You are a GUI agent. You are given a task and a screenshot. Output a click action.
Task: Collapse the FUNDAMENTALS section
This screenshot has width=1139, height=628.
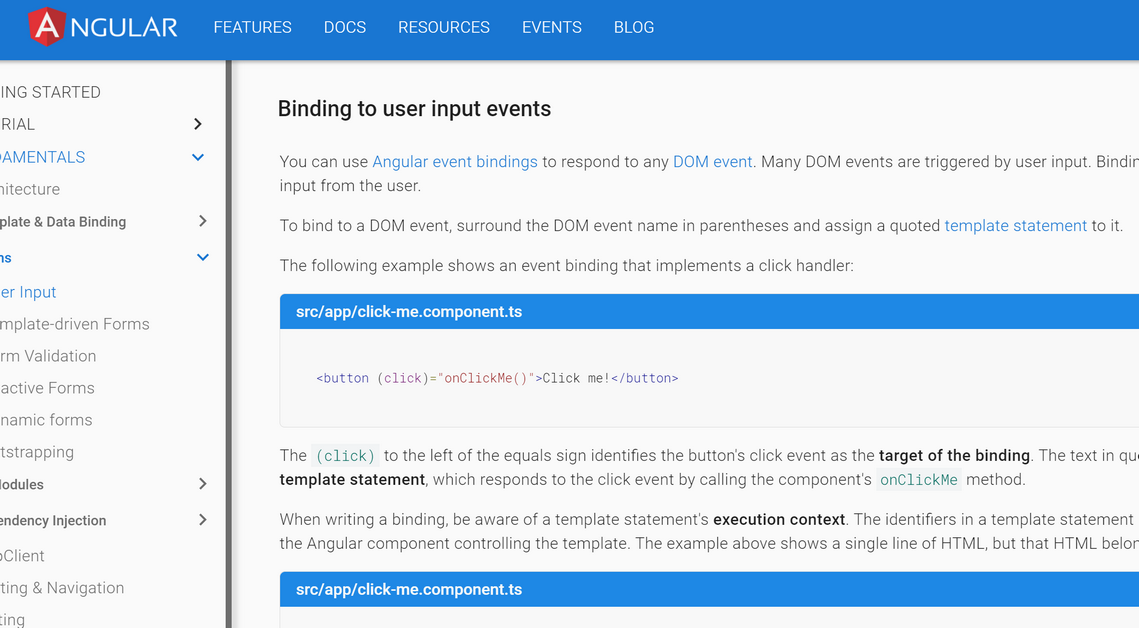(197, 156)
